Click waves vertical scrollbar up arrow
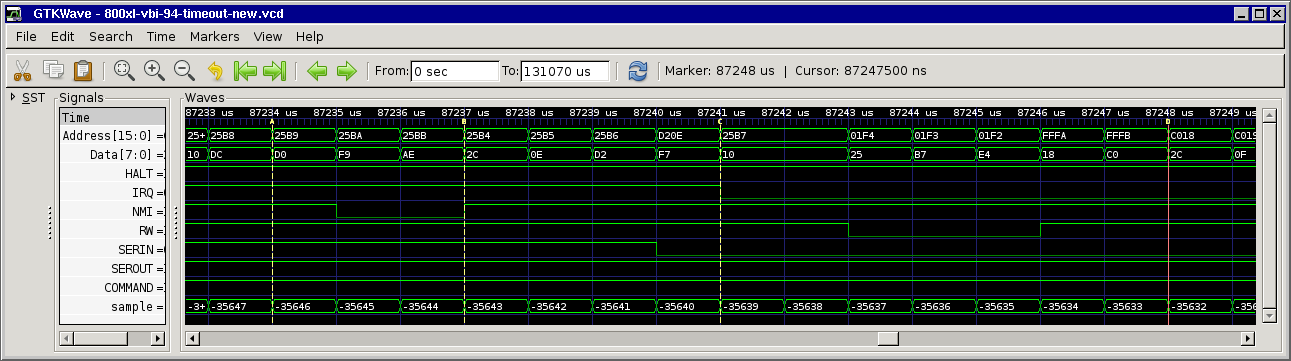The height and width of the screenshot is (361, 1291). [x=1269, y=116]
